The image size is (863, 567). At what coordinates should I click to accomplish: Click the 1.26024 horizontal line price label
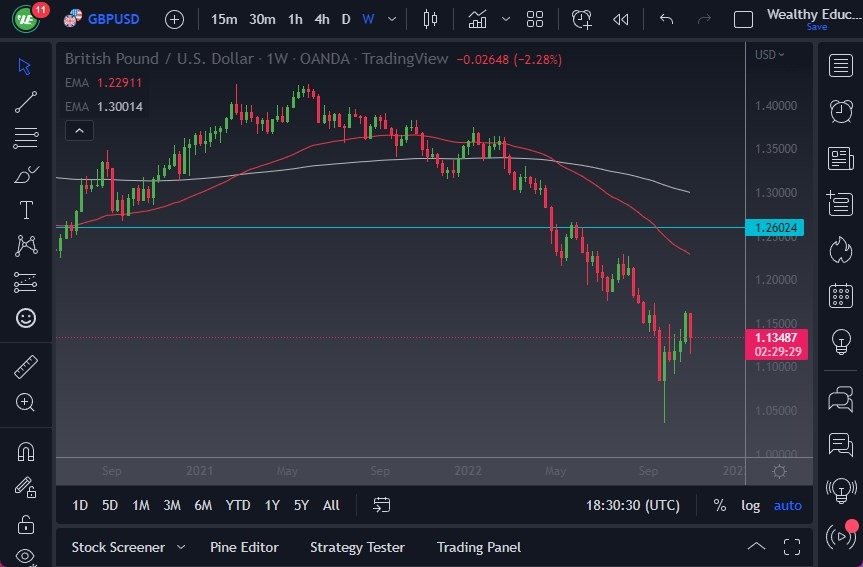pos(775,228)
